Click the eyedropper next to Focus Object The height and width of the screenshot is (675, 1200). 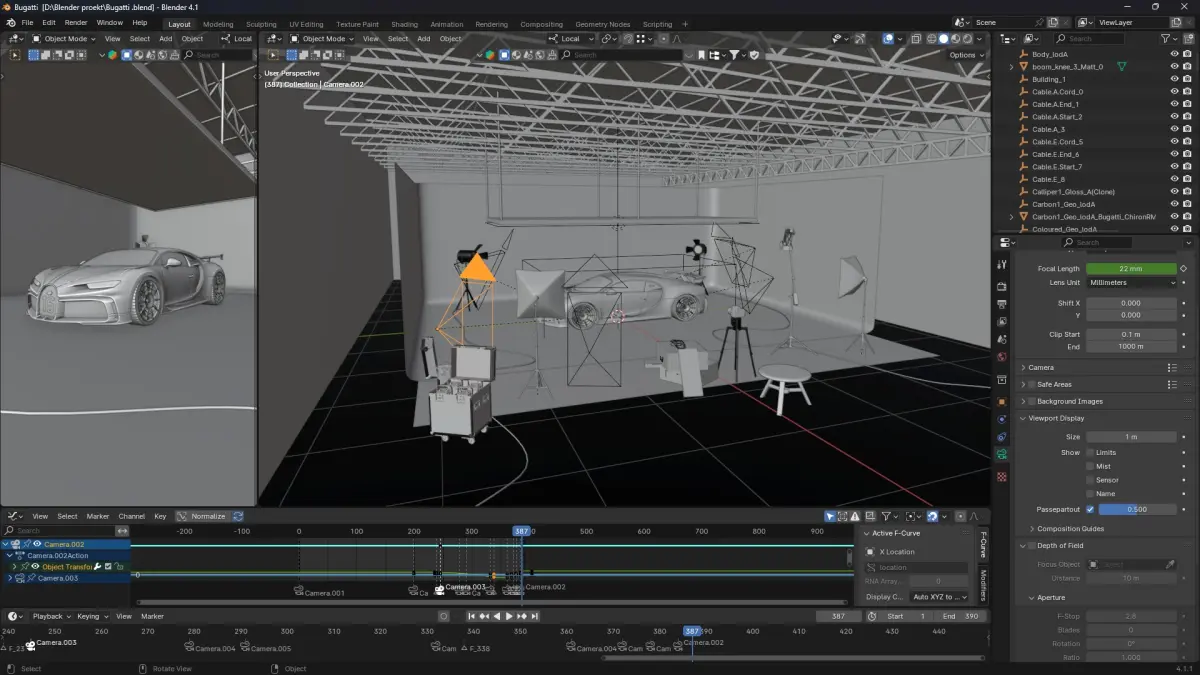(x=1170, y=565)
